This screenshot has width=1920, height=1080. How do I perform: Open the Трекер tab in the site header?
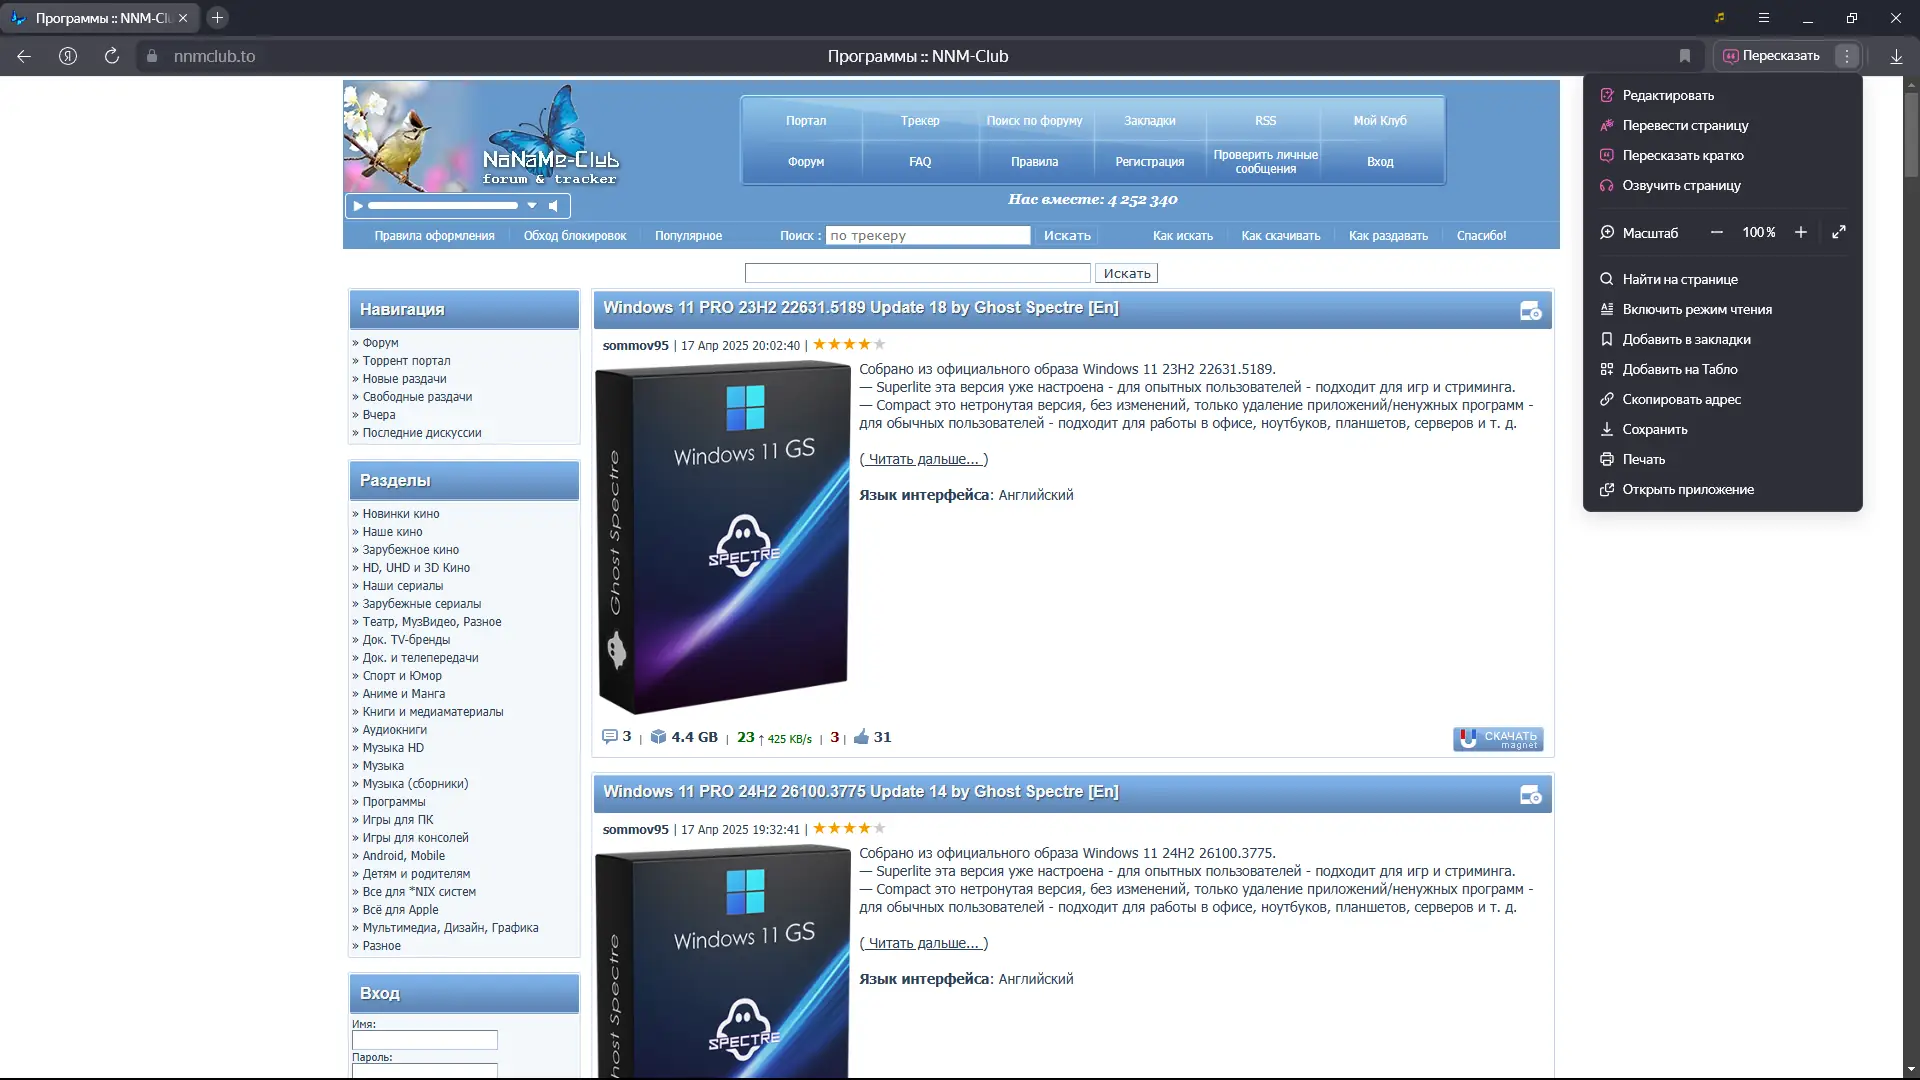[919, 121]
